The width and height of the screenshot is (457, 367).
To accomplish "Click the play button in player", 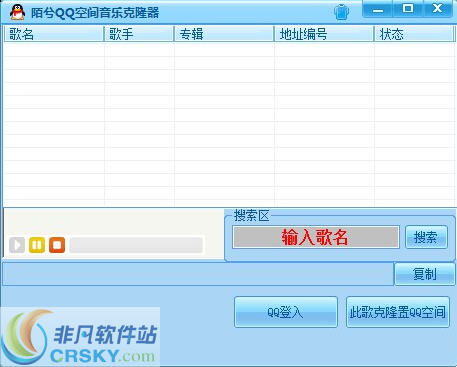I will click(17, 245).
